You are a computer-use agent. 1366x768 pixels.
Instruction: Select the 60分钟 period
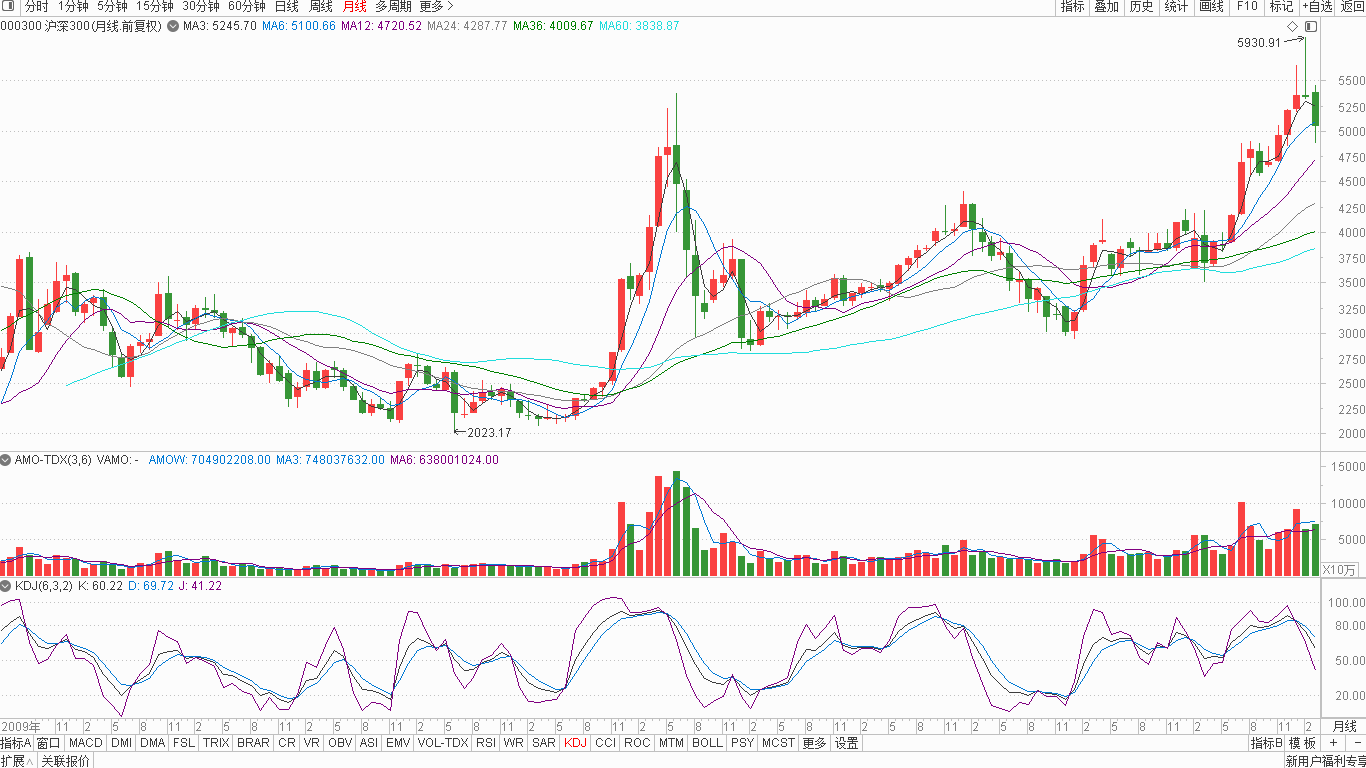246,6
